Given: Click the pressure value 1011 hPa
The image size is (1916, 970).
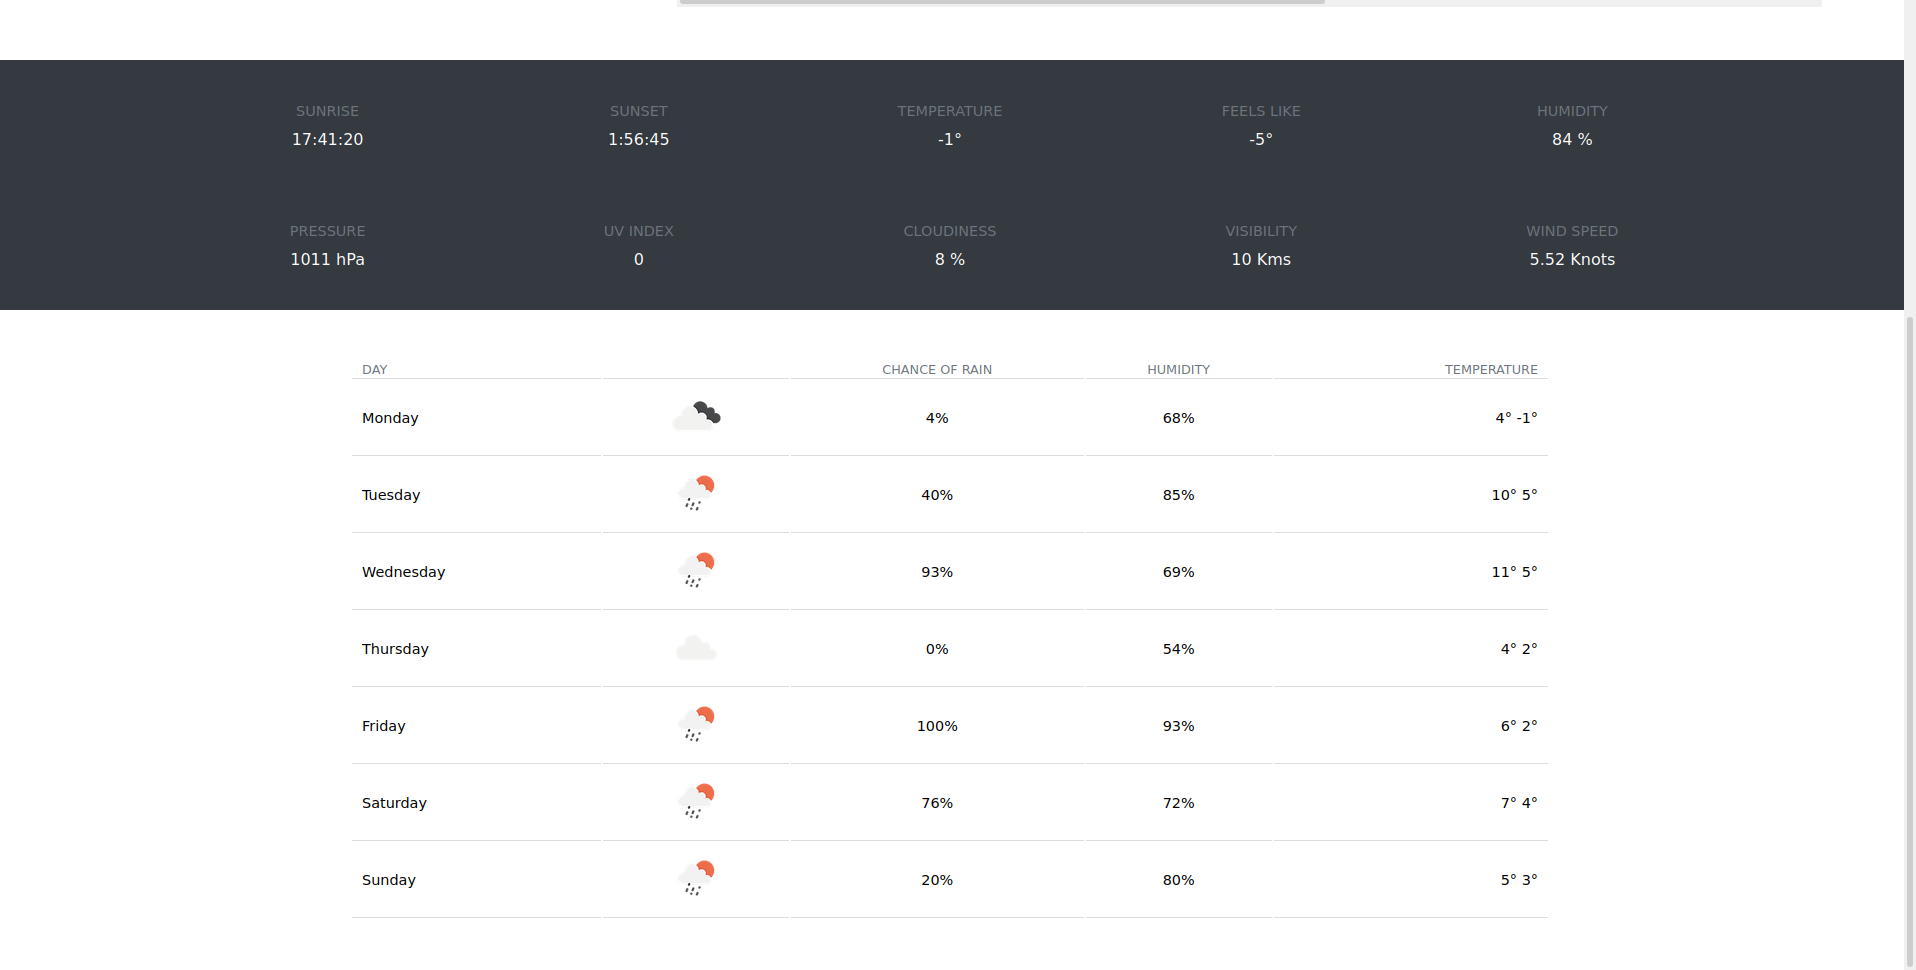Looking at the screenshot, I should click(x=328, y=260).
